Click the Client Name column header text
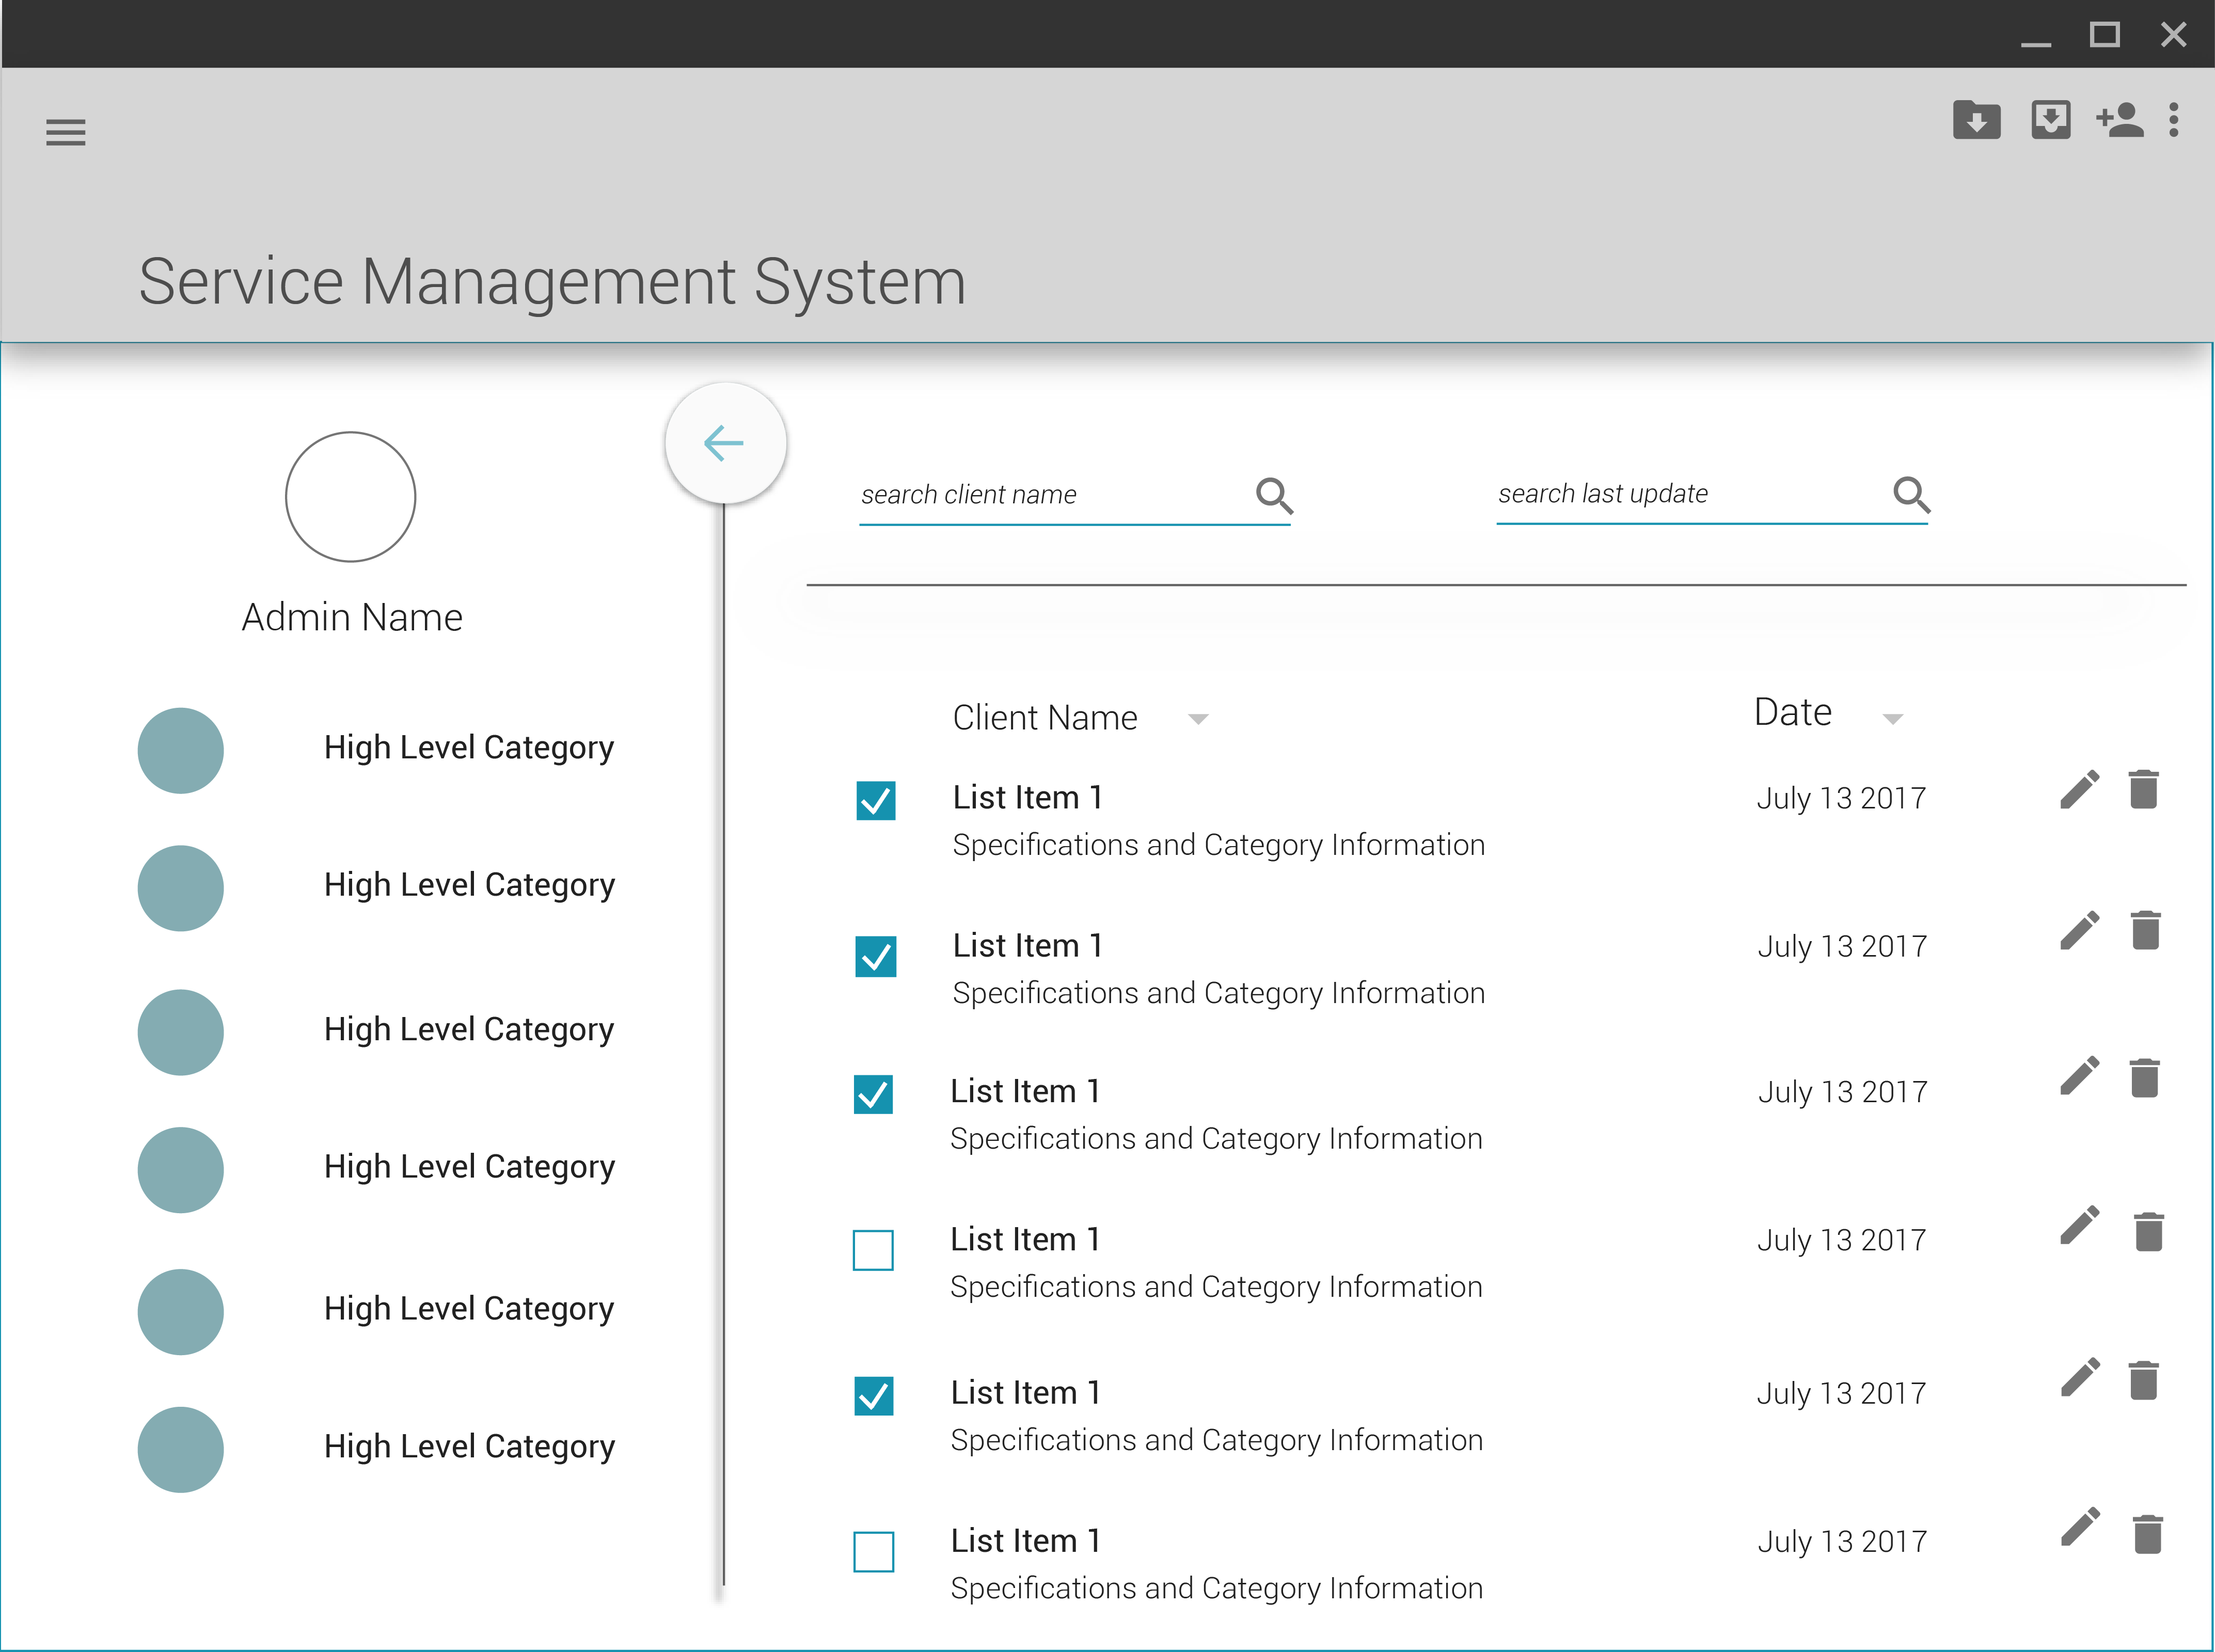Image resolution: width=2215 pixels, height=1652 pixels. click(1045, 718)
